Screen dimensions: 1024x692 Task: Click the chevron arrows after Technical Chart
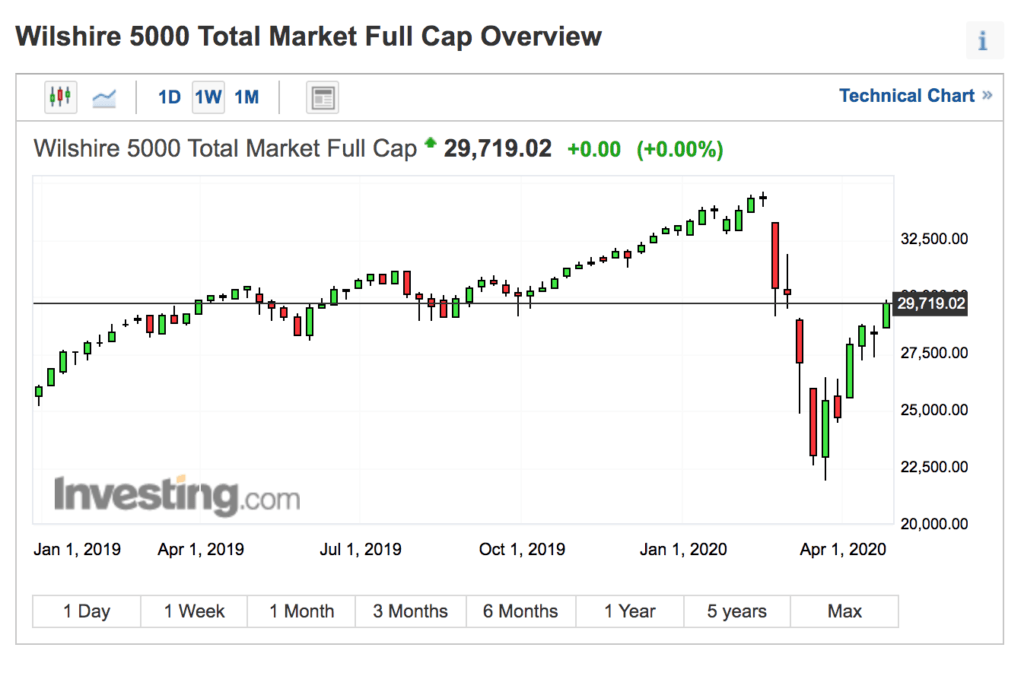(986, 95)
